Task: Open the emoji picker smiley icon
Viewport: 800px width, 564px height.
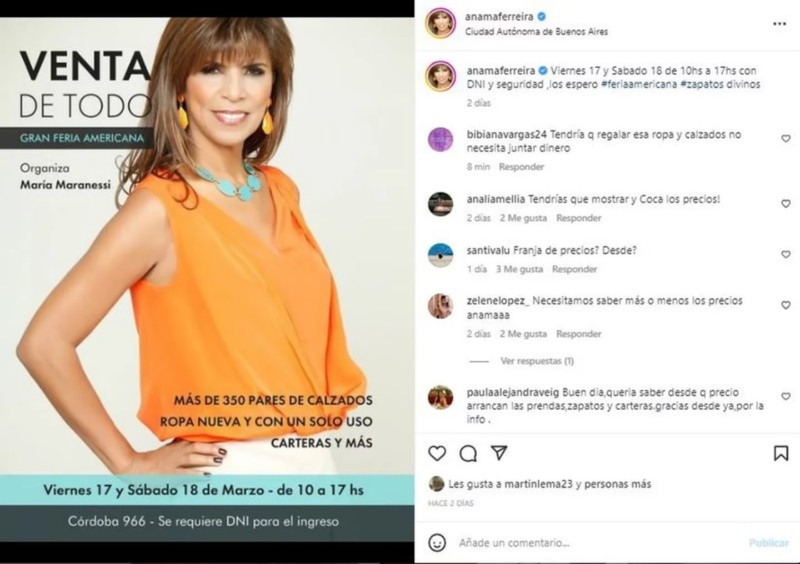Action: coord(437,543)
